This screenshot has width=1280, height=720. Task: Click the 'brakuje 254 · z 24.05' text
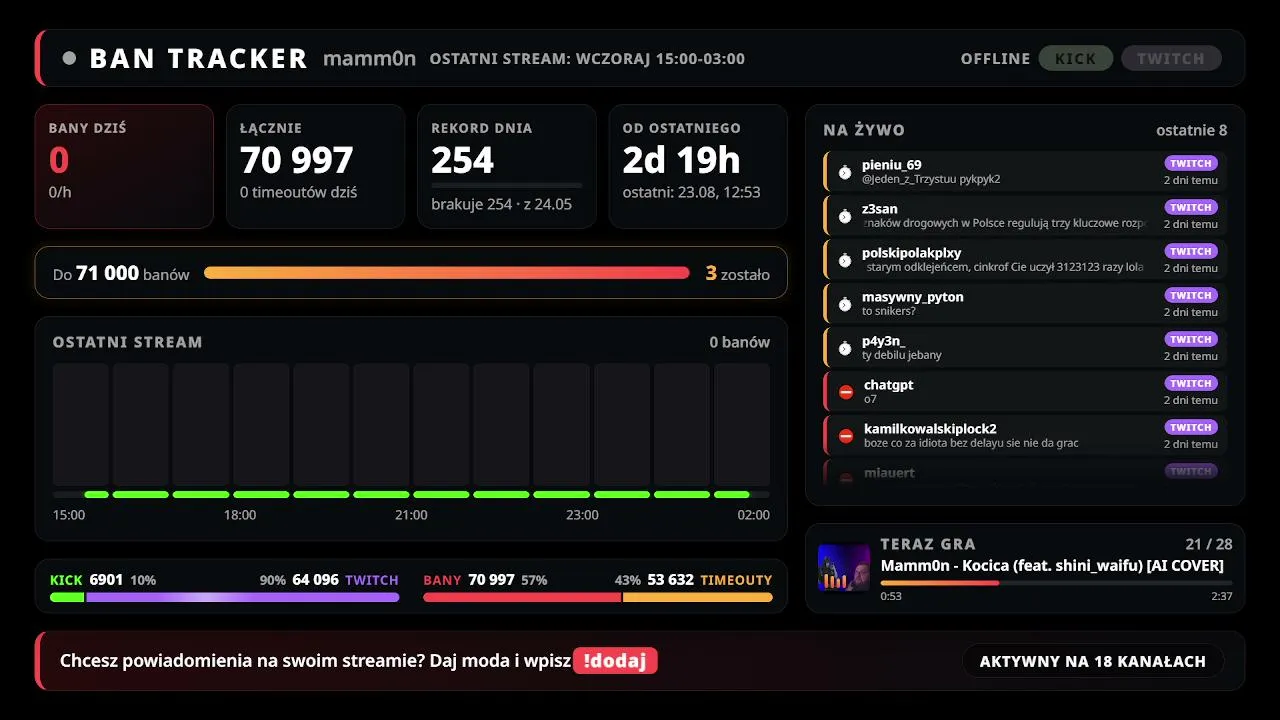click(501, 204)
